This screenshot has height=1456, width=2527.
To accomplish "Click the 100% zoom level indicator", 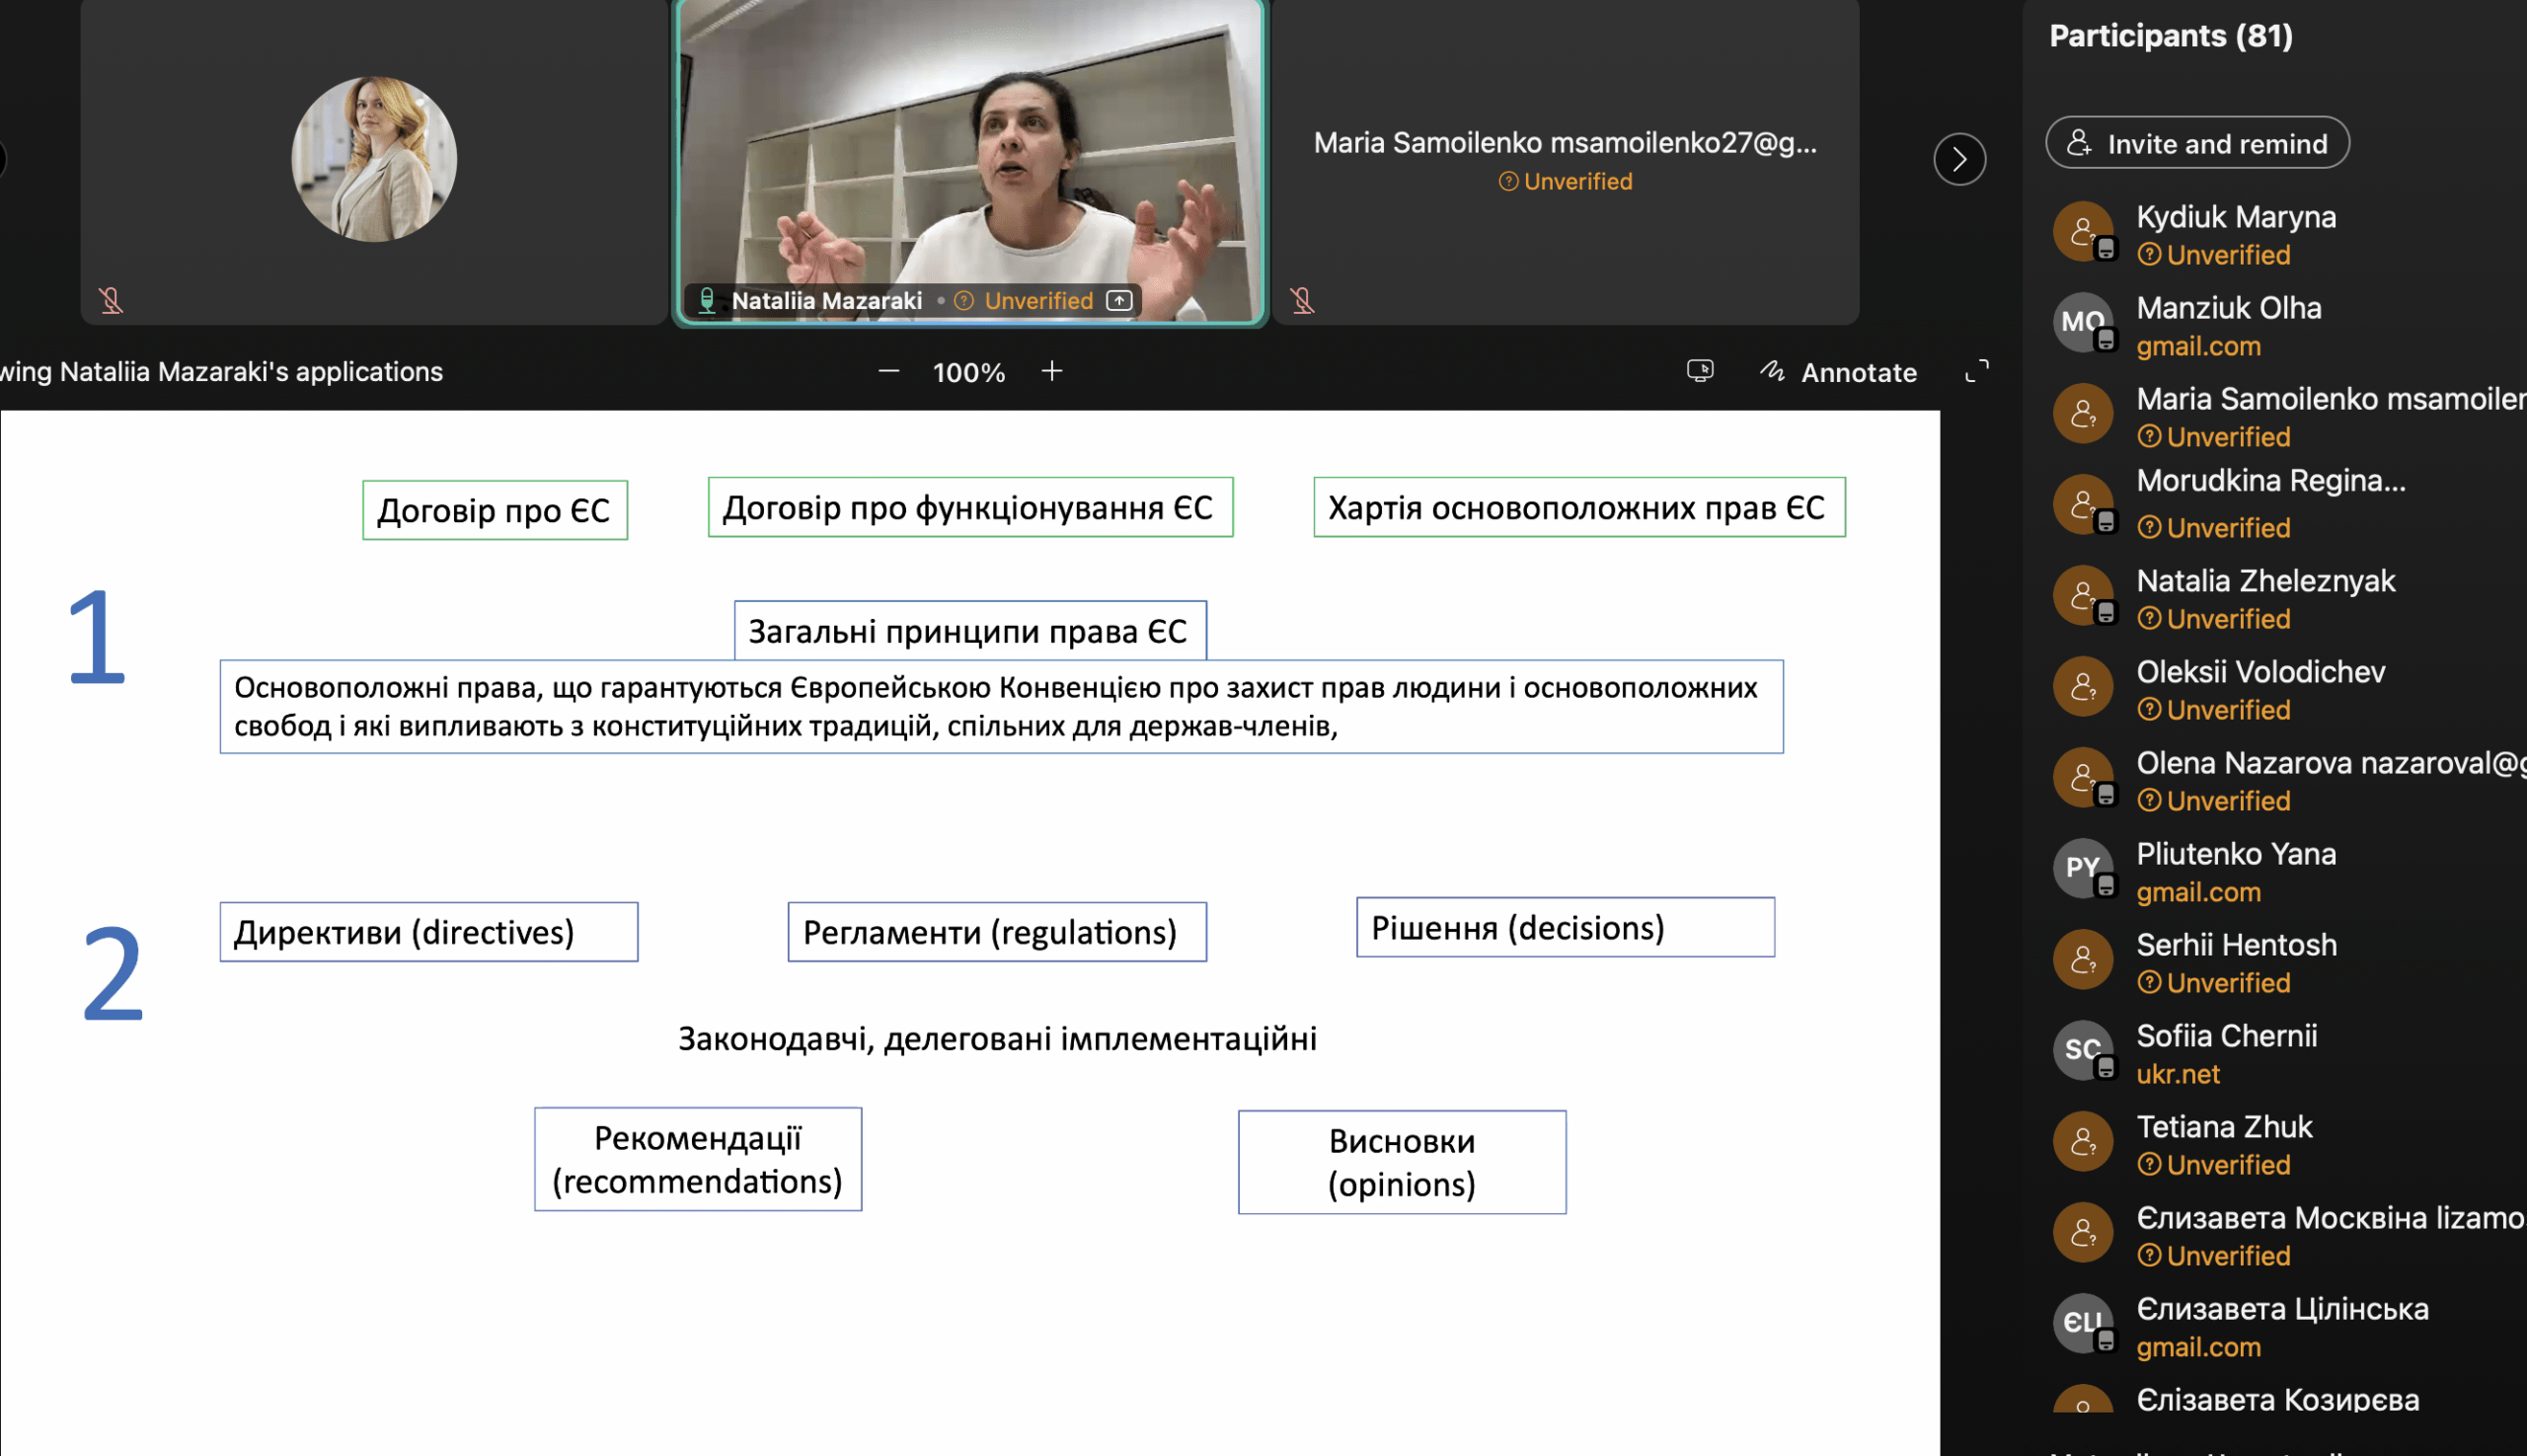I will (x=968, y=373).
